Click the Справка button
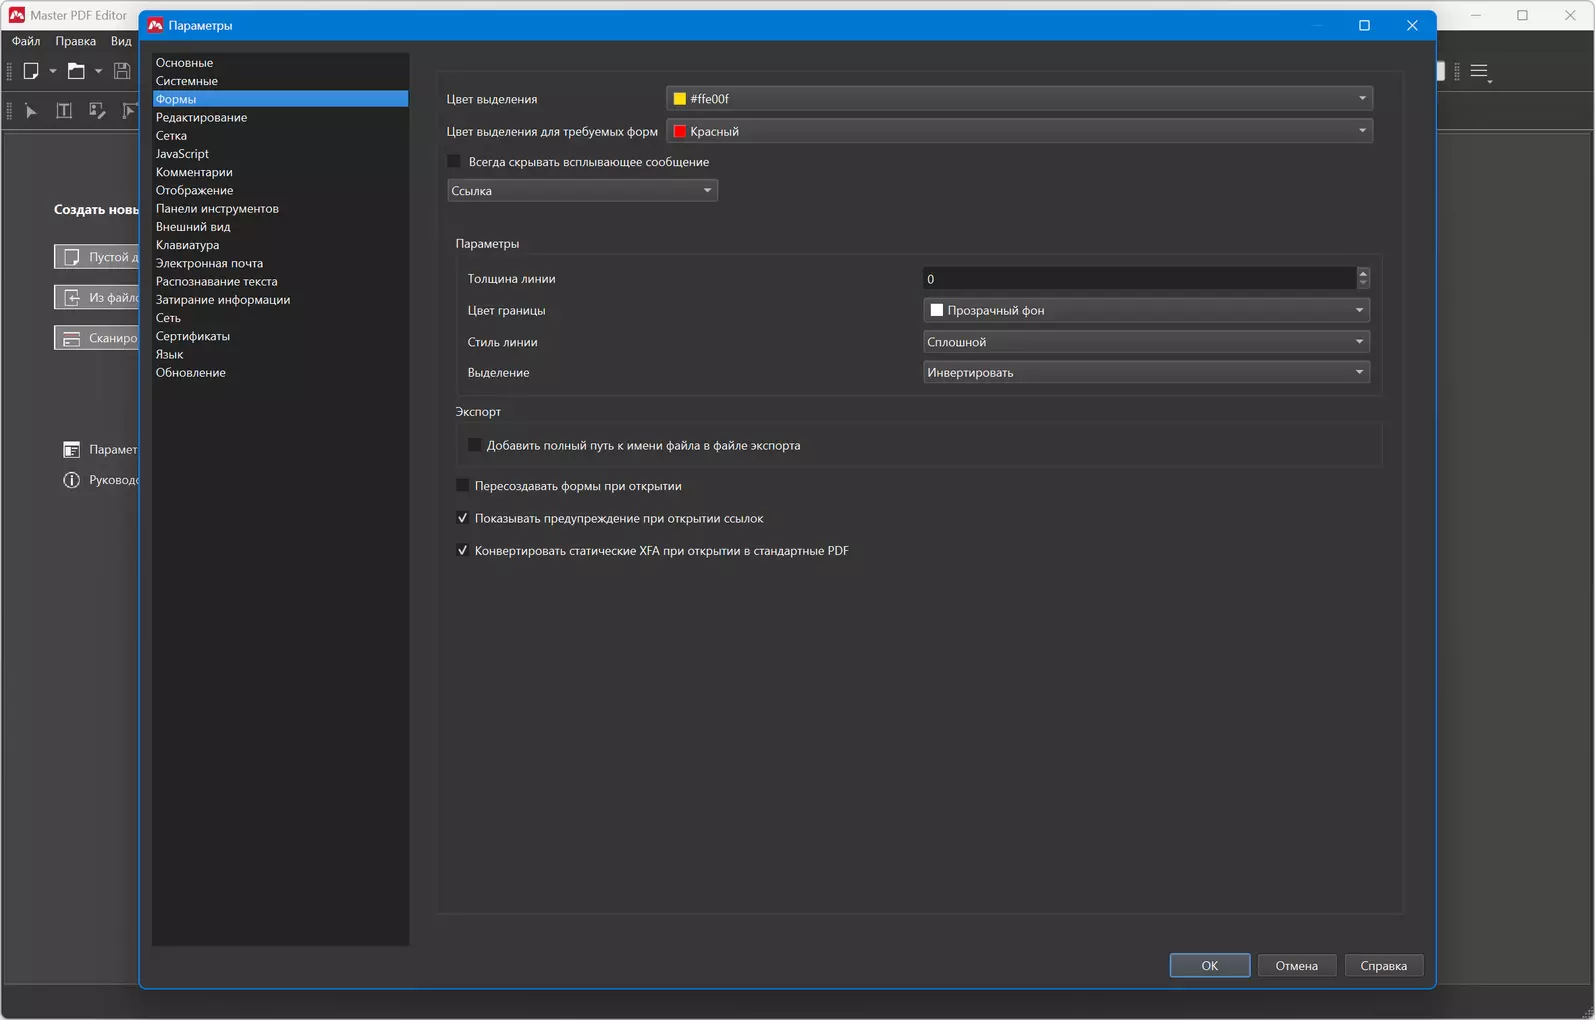Viewport: 1595px width, 1020px height. click(x=1384, y=966)
